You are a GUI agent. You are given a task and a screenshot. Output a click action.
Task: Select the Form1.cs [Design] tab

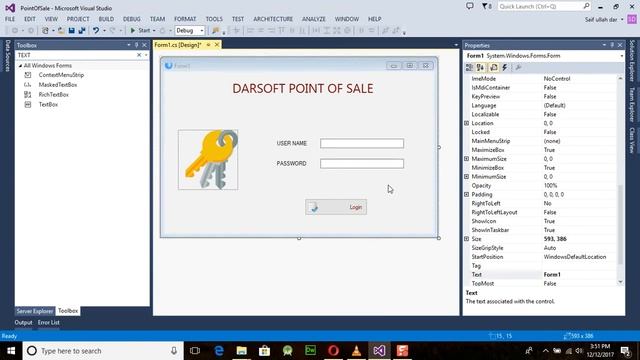coord(178,45)
